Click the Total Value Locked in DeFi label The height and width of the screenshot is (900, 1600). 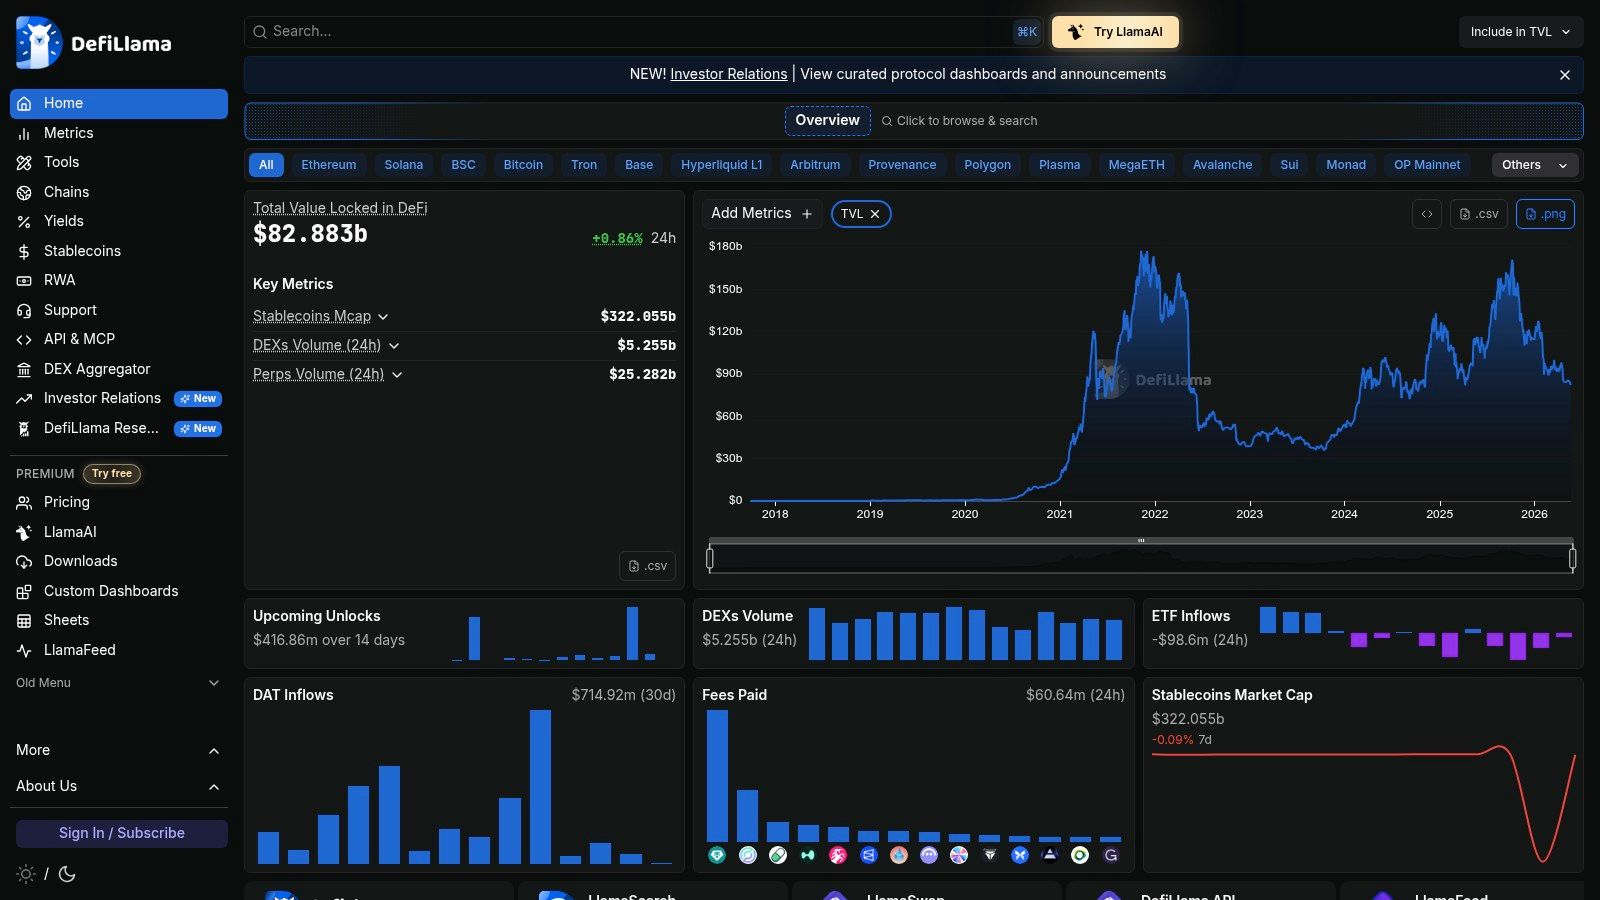point(340,208)
